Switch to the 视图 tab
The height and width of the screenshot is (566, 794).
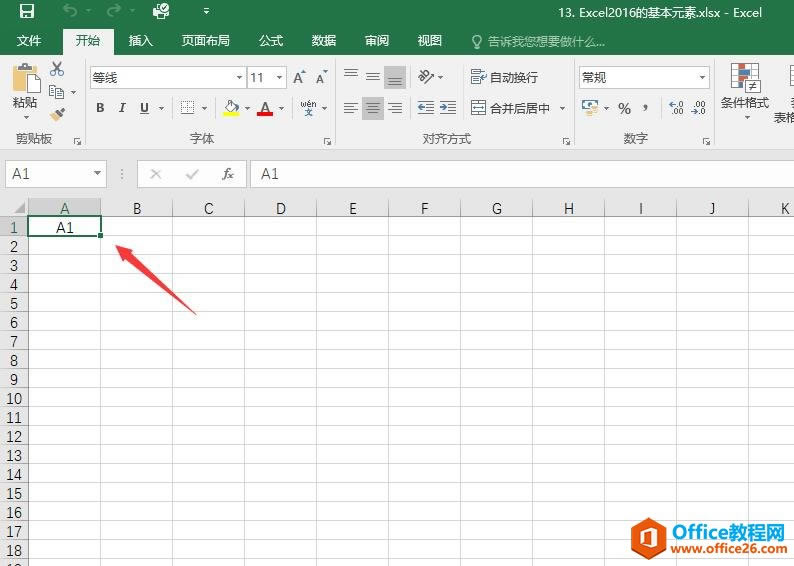click(x=429, y=41)
